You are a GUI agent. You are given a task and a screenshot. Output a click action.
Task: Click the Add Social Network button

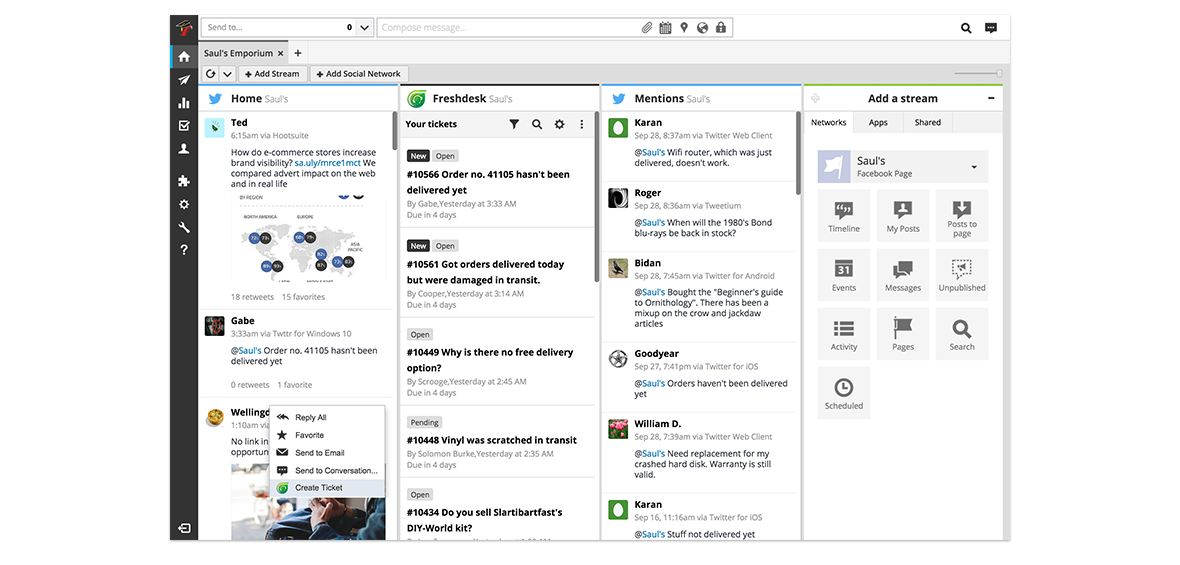point(358,74)
